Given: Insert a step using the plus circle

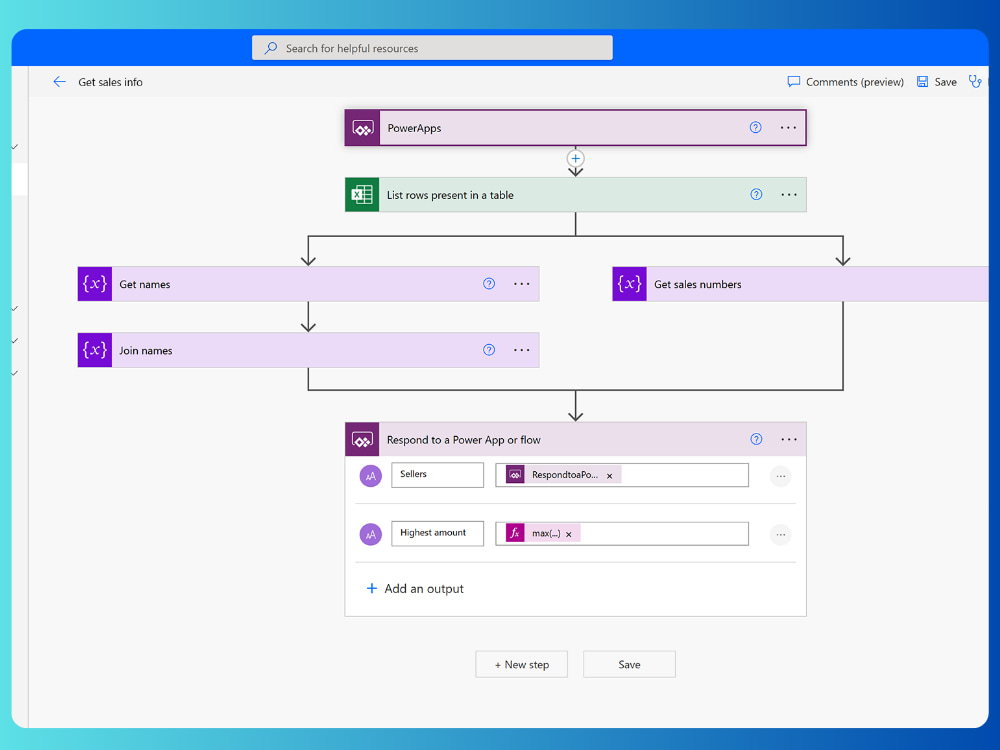Looking at the screenshot, I should click(575, 158).
